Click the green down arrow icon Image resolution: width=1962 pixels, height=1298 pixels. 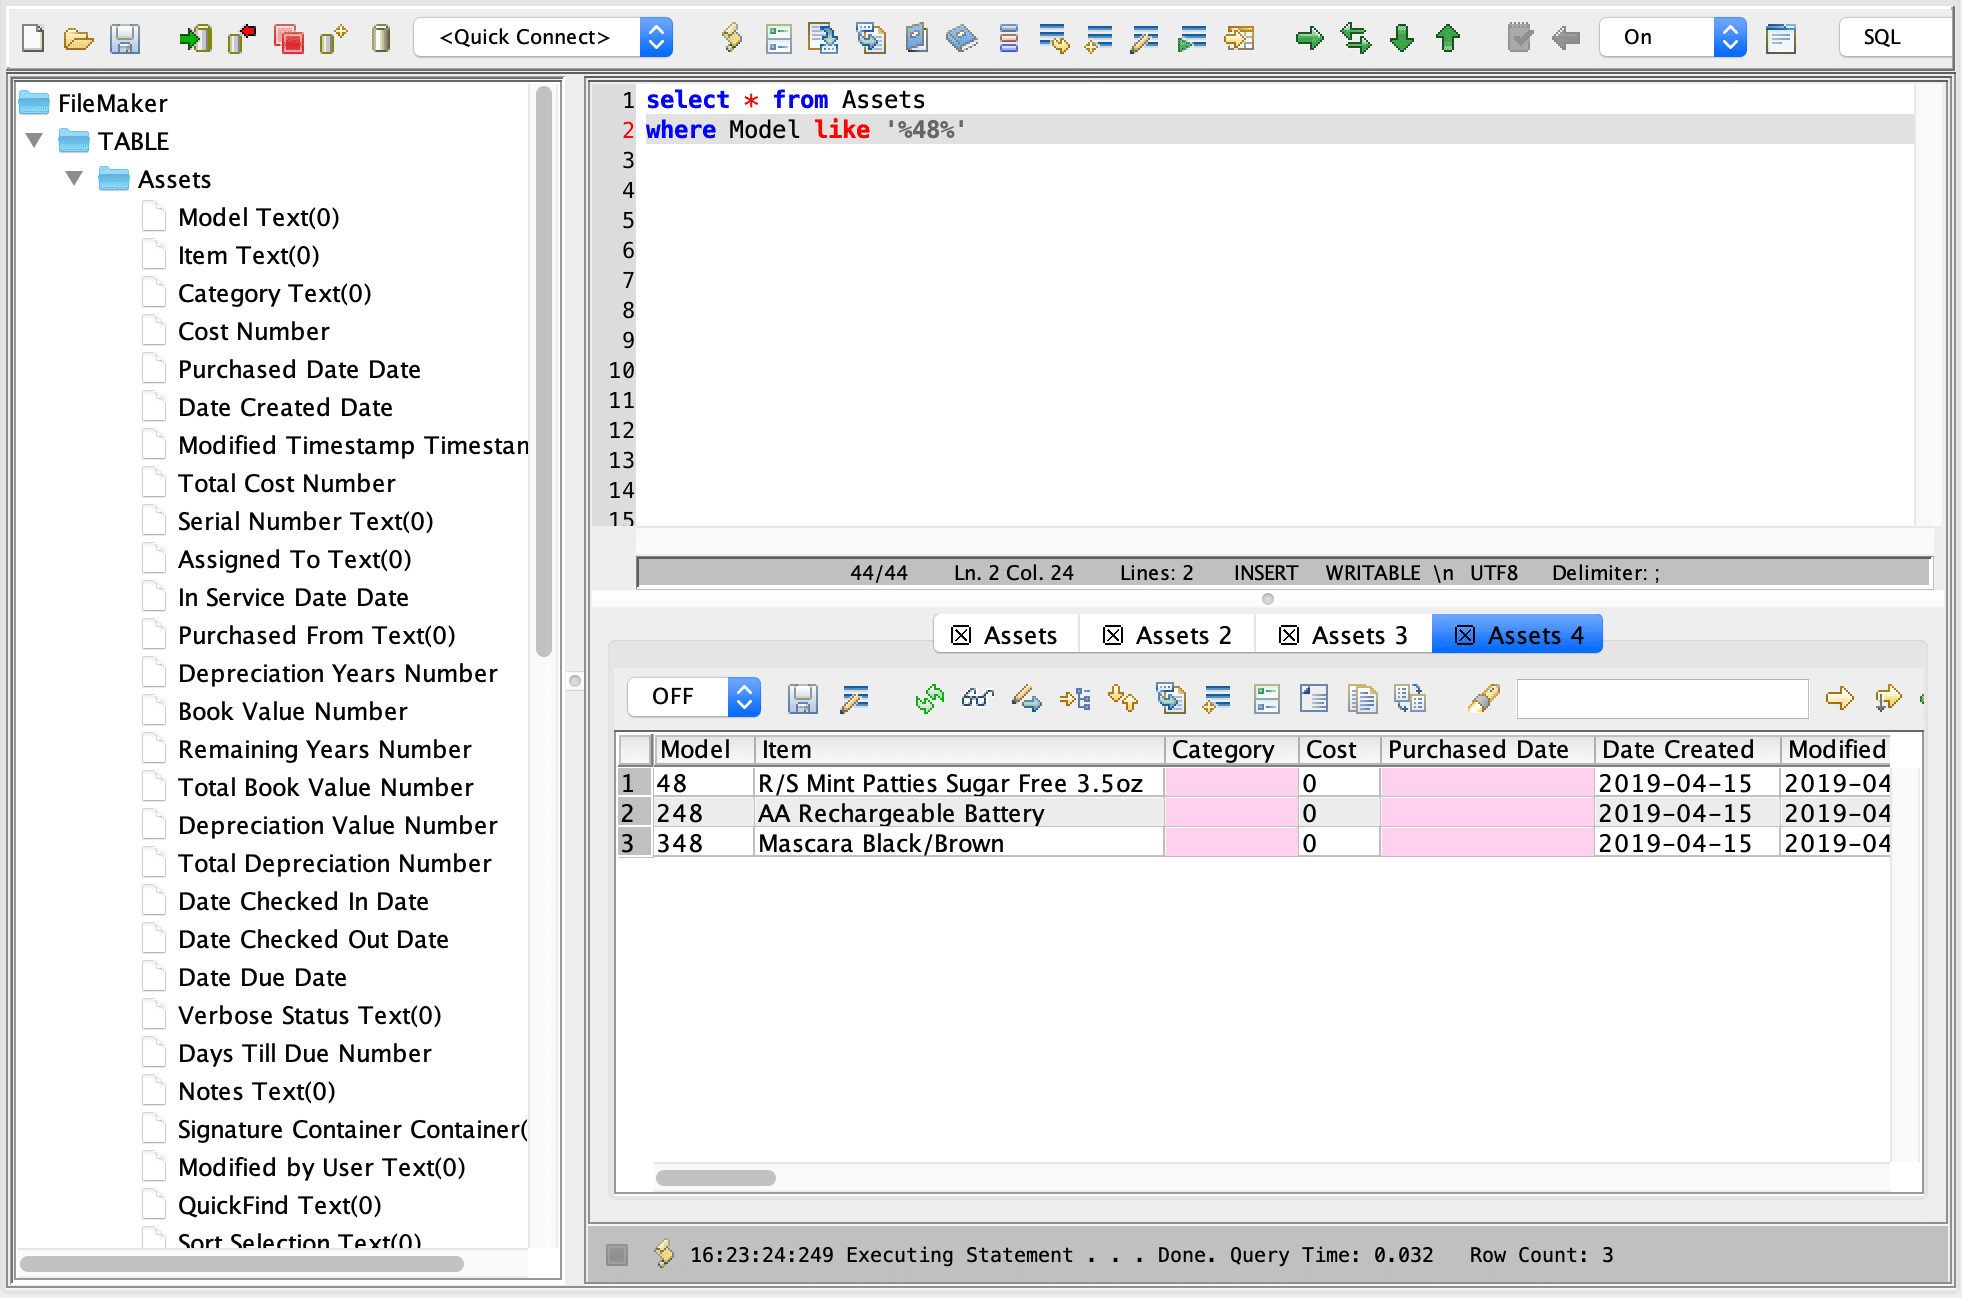pos(1402,38)
